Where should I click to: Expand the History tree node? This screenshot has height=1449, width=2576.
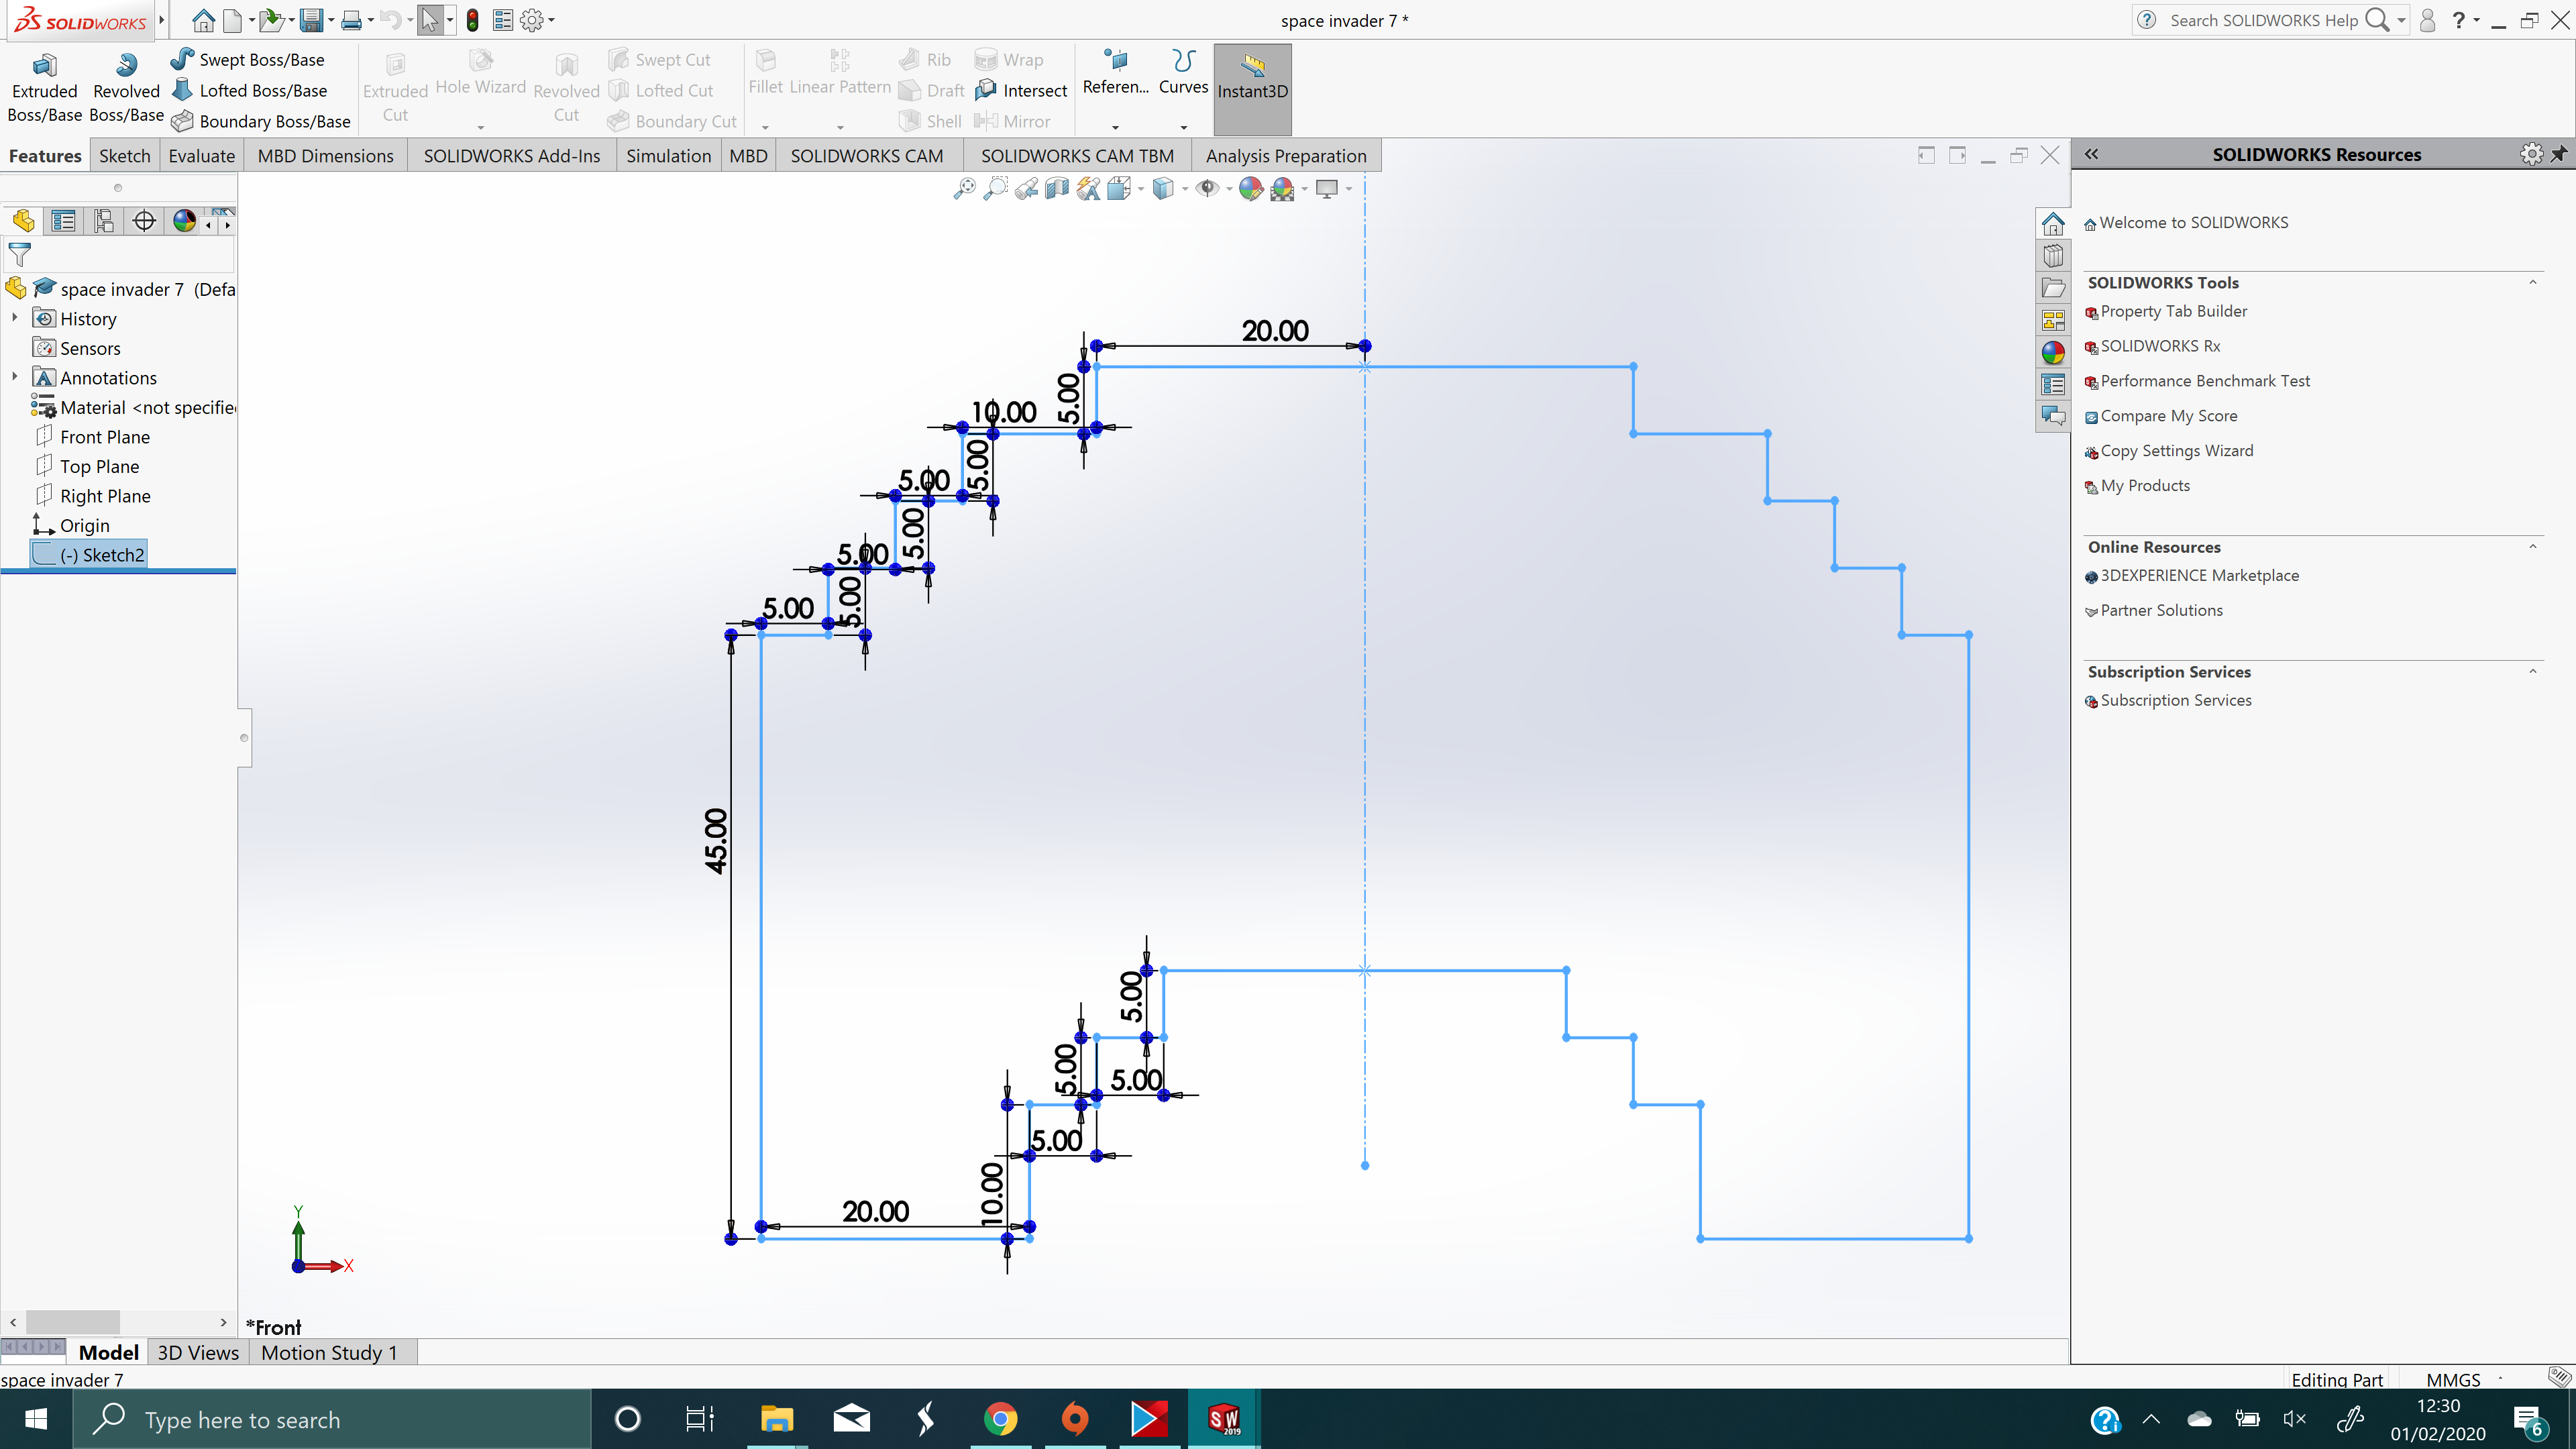pos(14,318)
